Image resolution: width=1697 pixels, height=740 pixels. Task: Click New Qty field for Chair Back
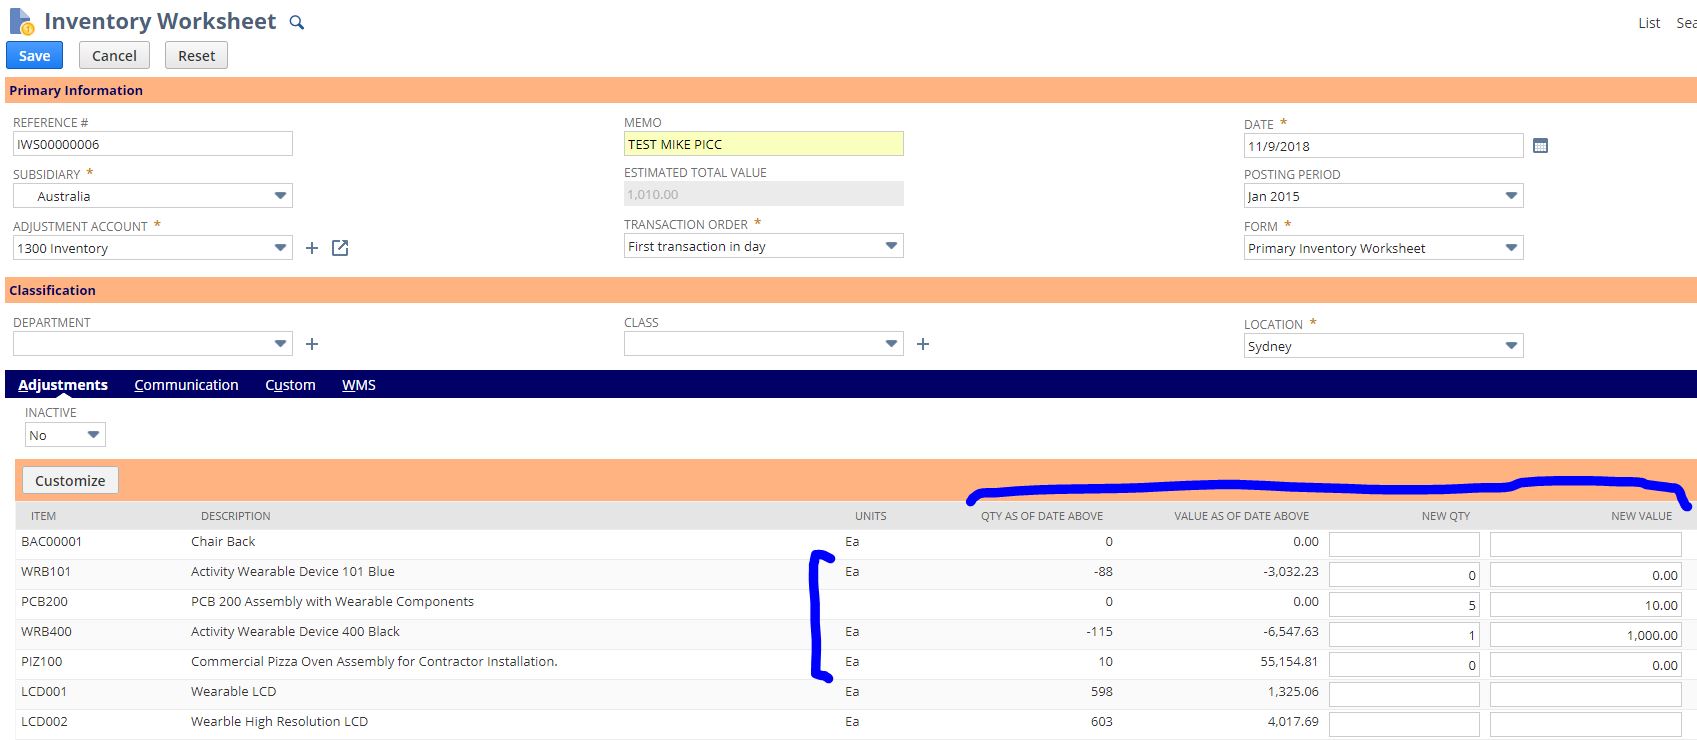point(1403,544)
